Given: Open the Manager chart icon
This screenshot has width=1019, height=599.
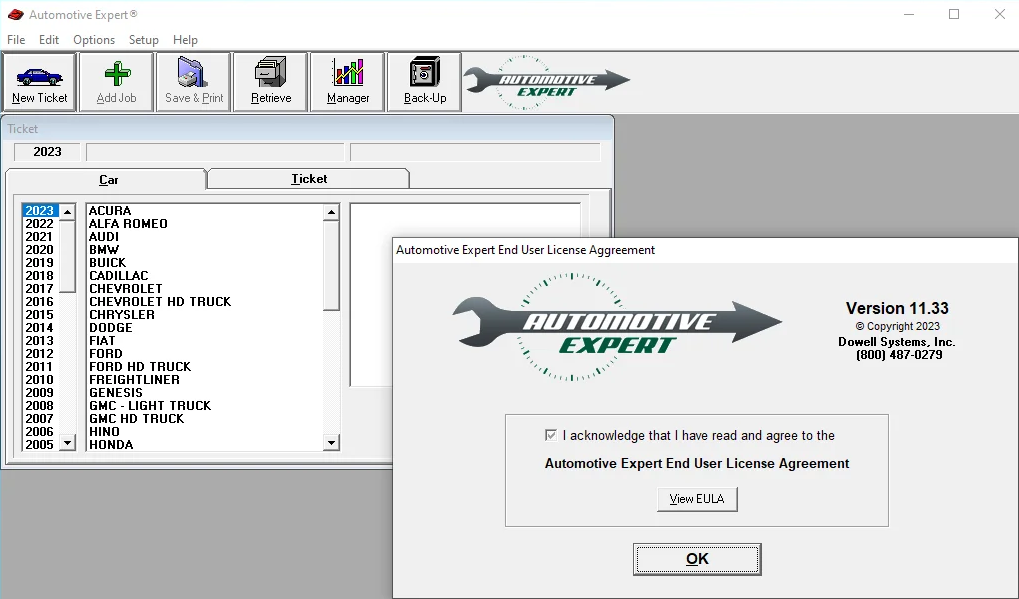Looking at the screenshot, I should (348, 72).
